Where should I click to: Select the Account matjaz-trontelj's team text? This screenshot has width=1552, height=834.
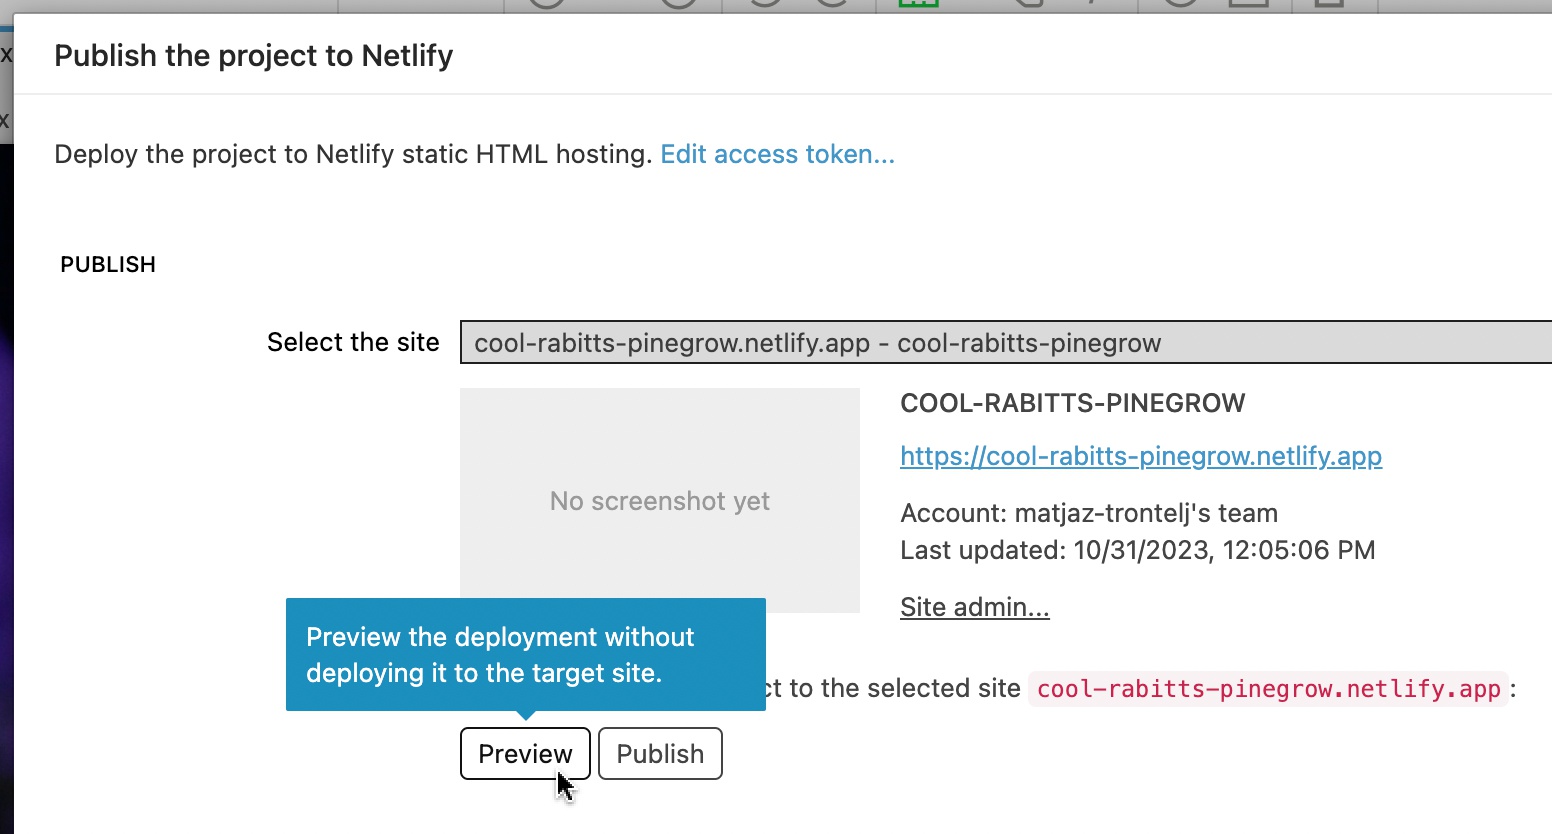[x=1089, y=513]
